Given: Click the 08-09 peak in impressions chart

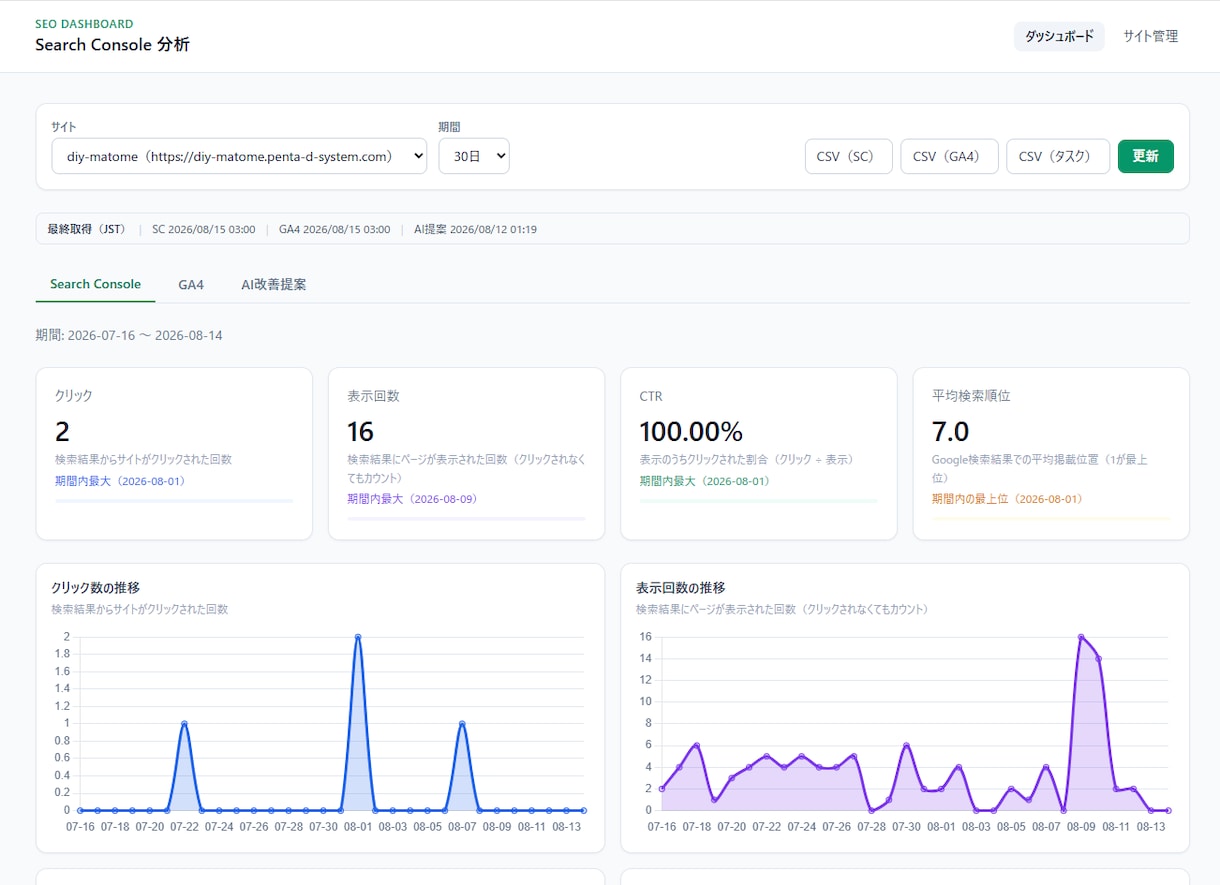Looking at the screenshot, I should coord(1081,637).
